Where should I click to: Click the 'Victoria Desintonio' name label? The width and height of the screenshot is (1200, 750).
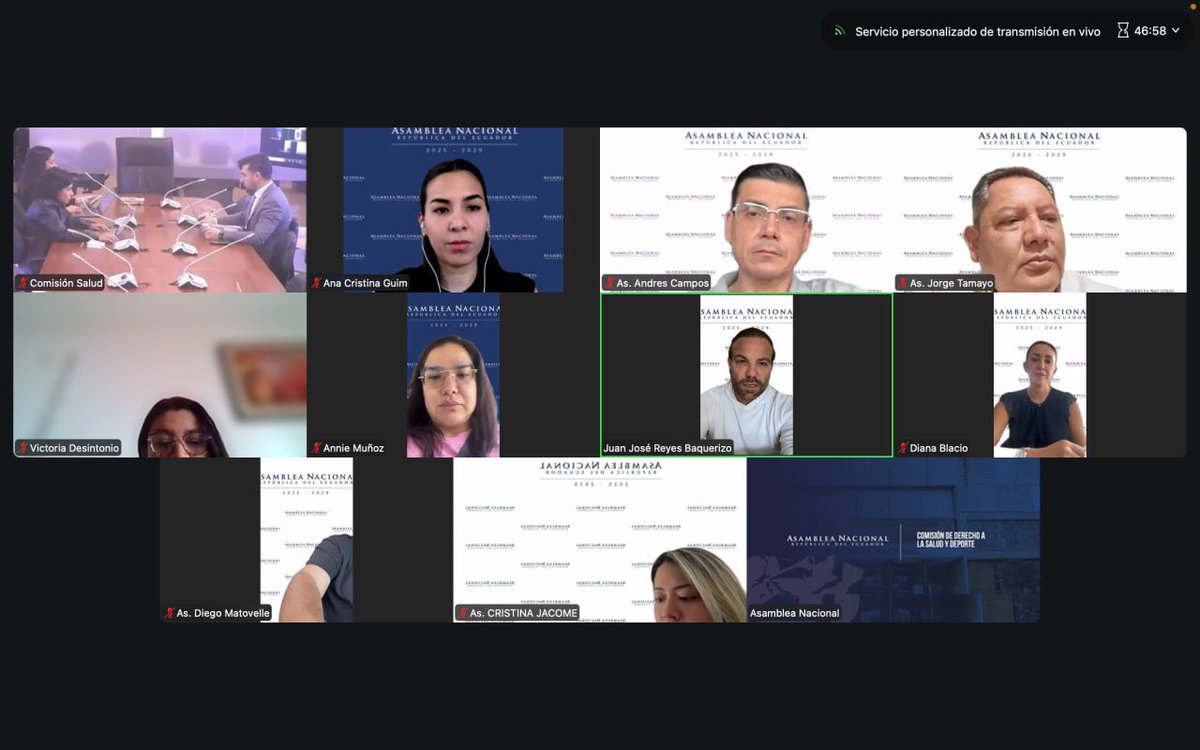point(74,448)
